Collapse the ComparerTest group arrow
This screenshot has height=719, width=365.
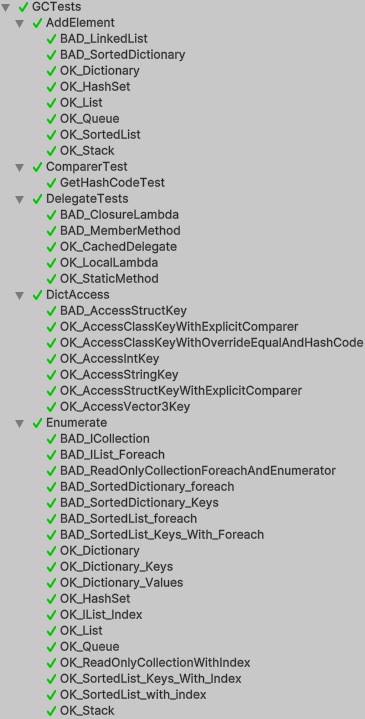(x=19, y=167)
